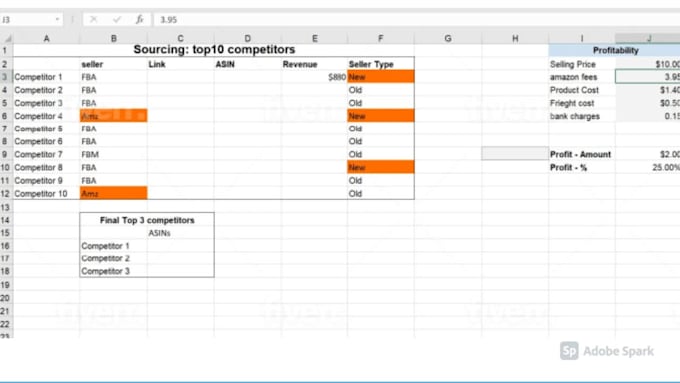Click the 'Profitability' header cell

615,50
